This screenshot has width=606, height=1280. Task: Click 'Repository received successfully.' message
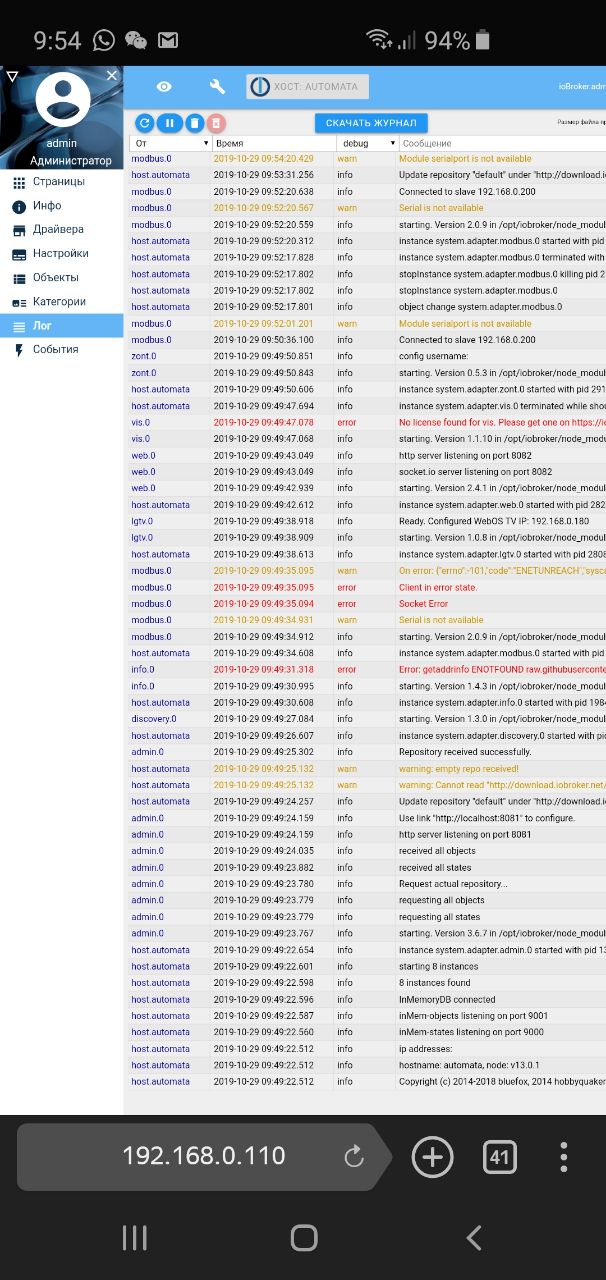click(x=465, y=752)
